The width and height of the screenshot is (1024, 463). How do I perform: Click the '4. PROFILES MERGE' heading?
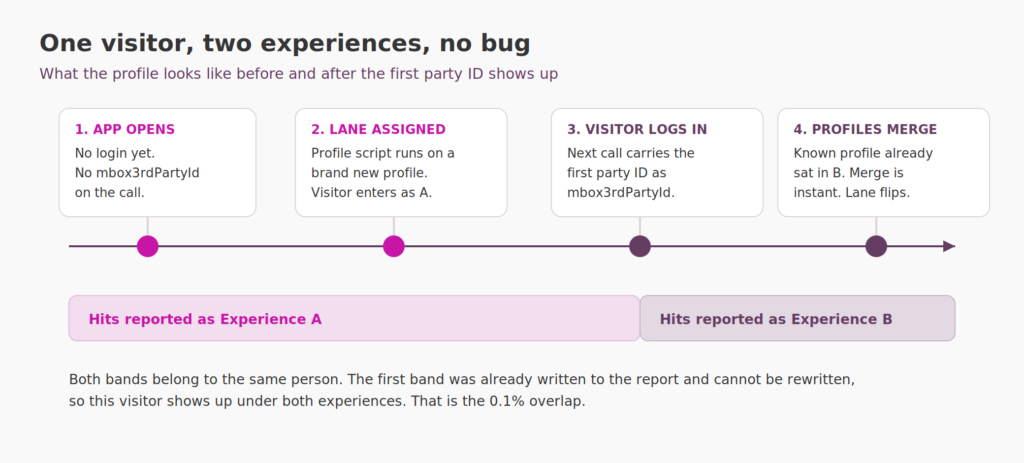coord(865,129)
